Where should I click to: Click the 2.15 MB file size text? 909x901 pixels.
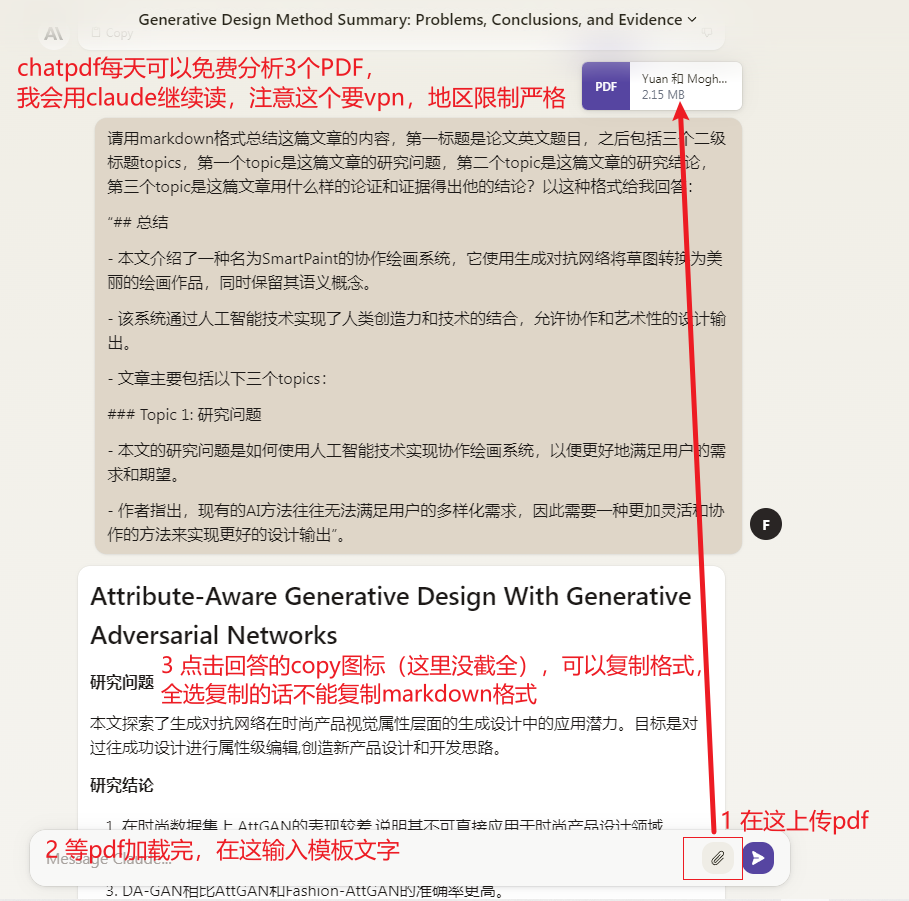point(663,95)
